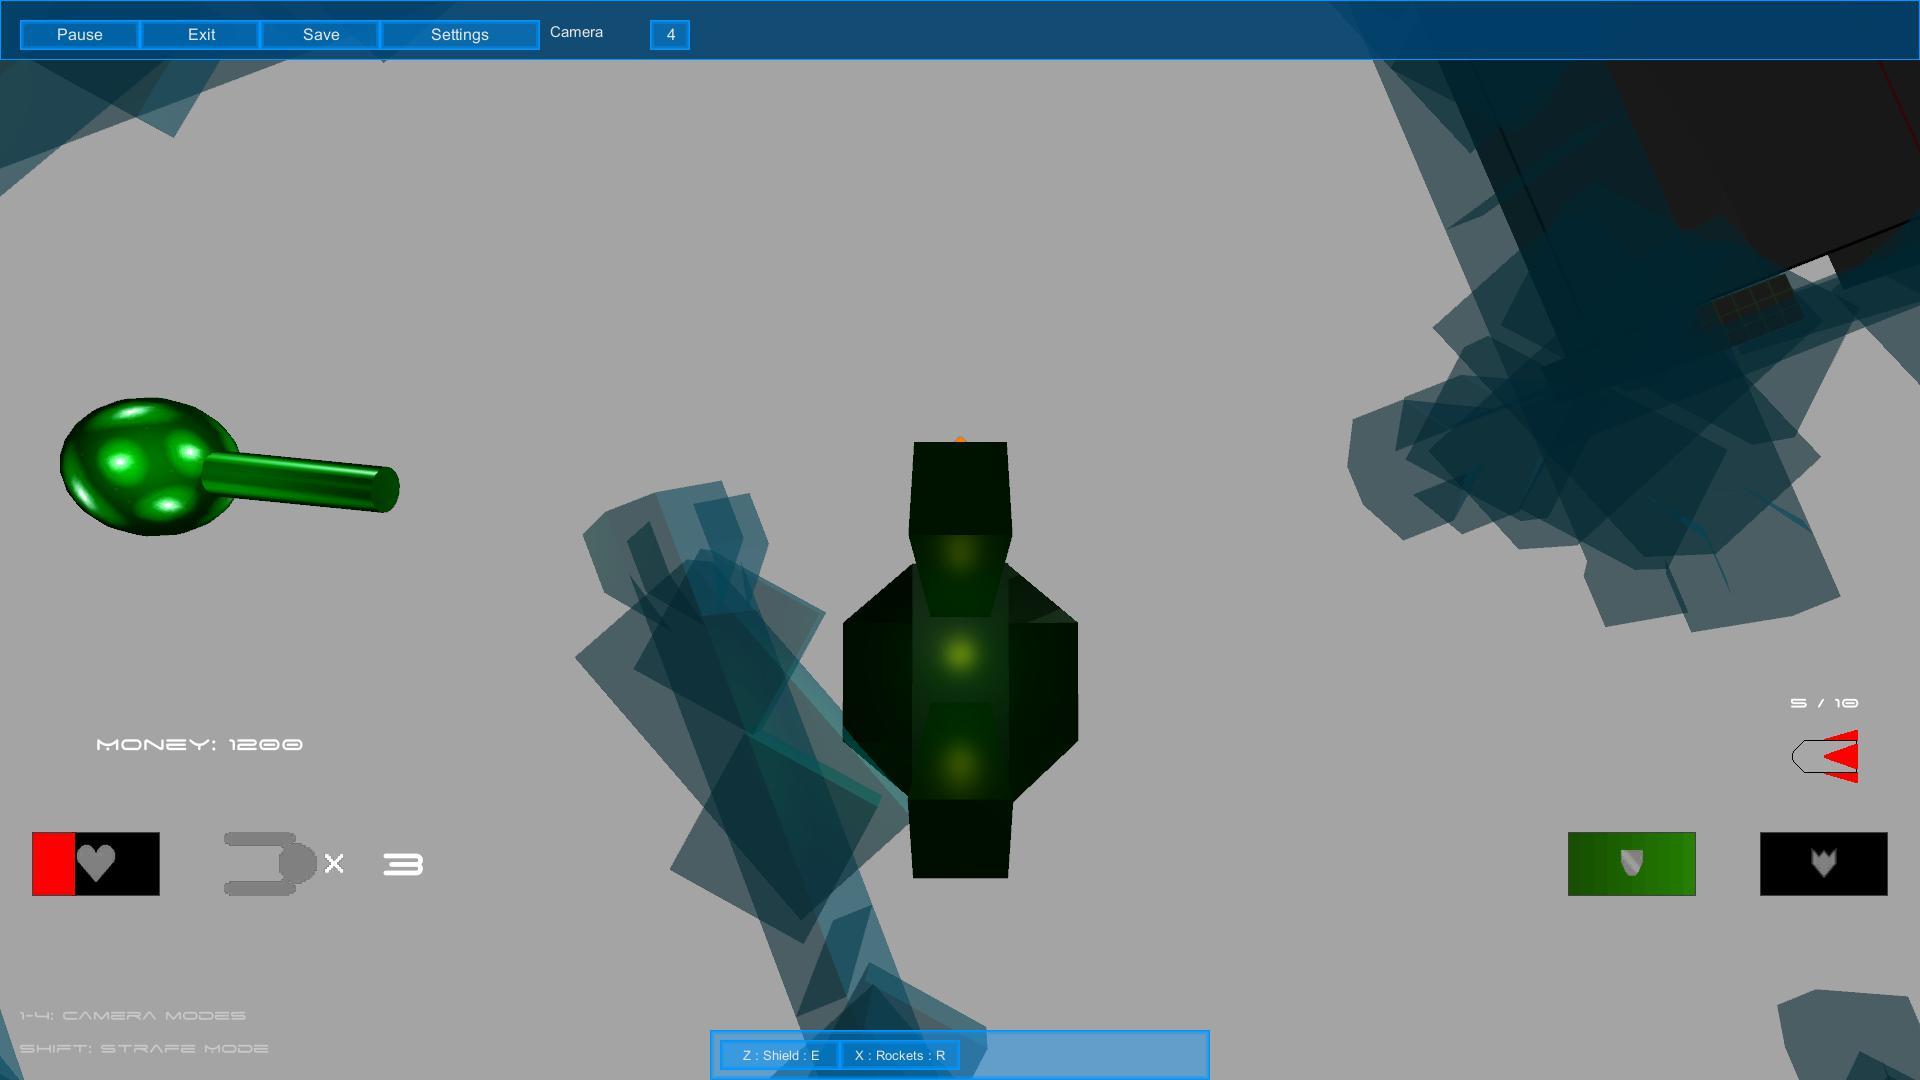Click the armor icon on the black status panel
The width and height of the screenshot is (1920, 1080).
tap(1822, 864)
